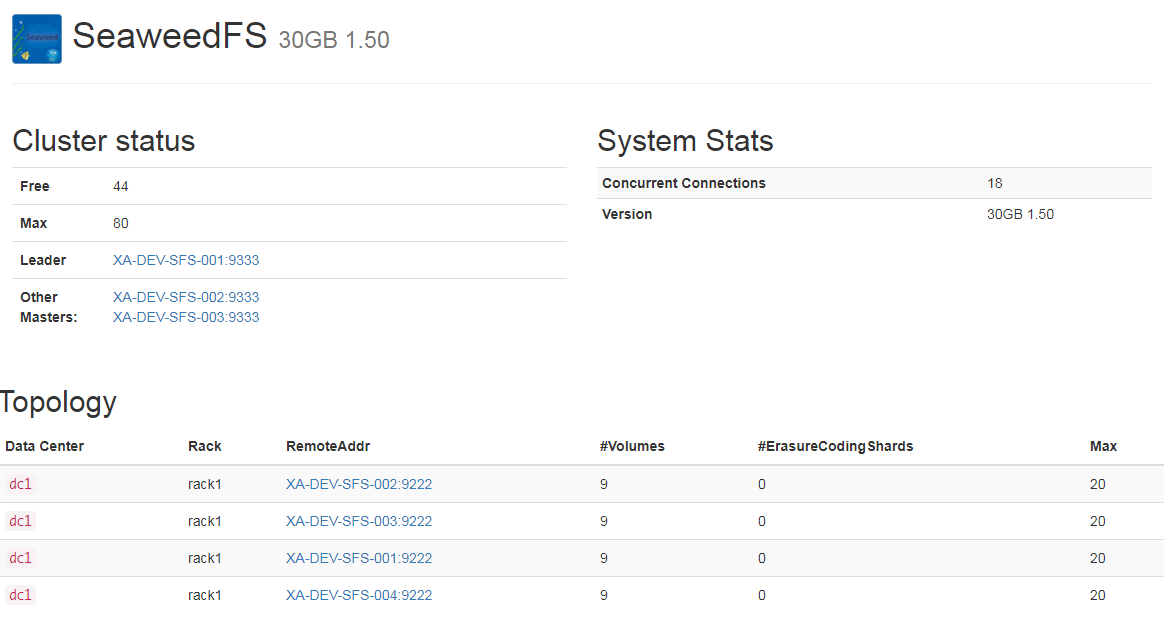This screenshot has width=1164, height=626.
Task: Click the Topology heading
Action: pos(59,402)
